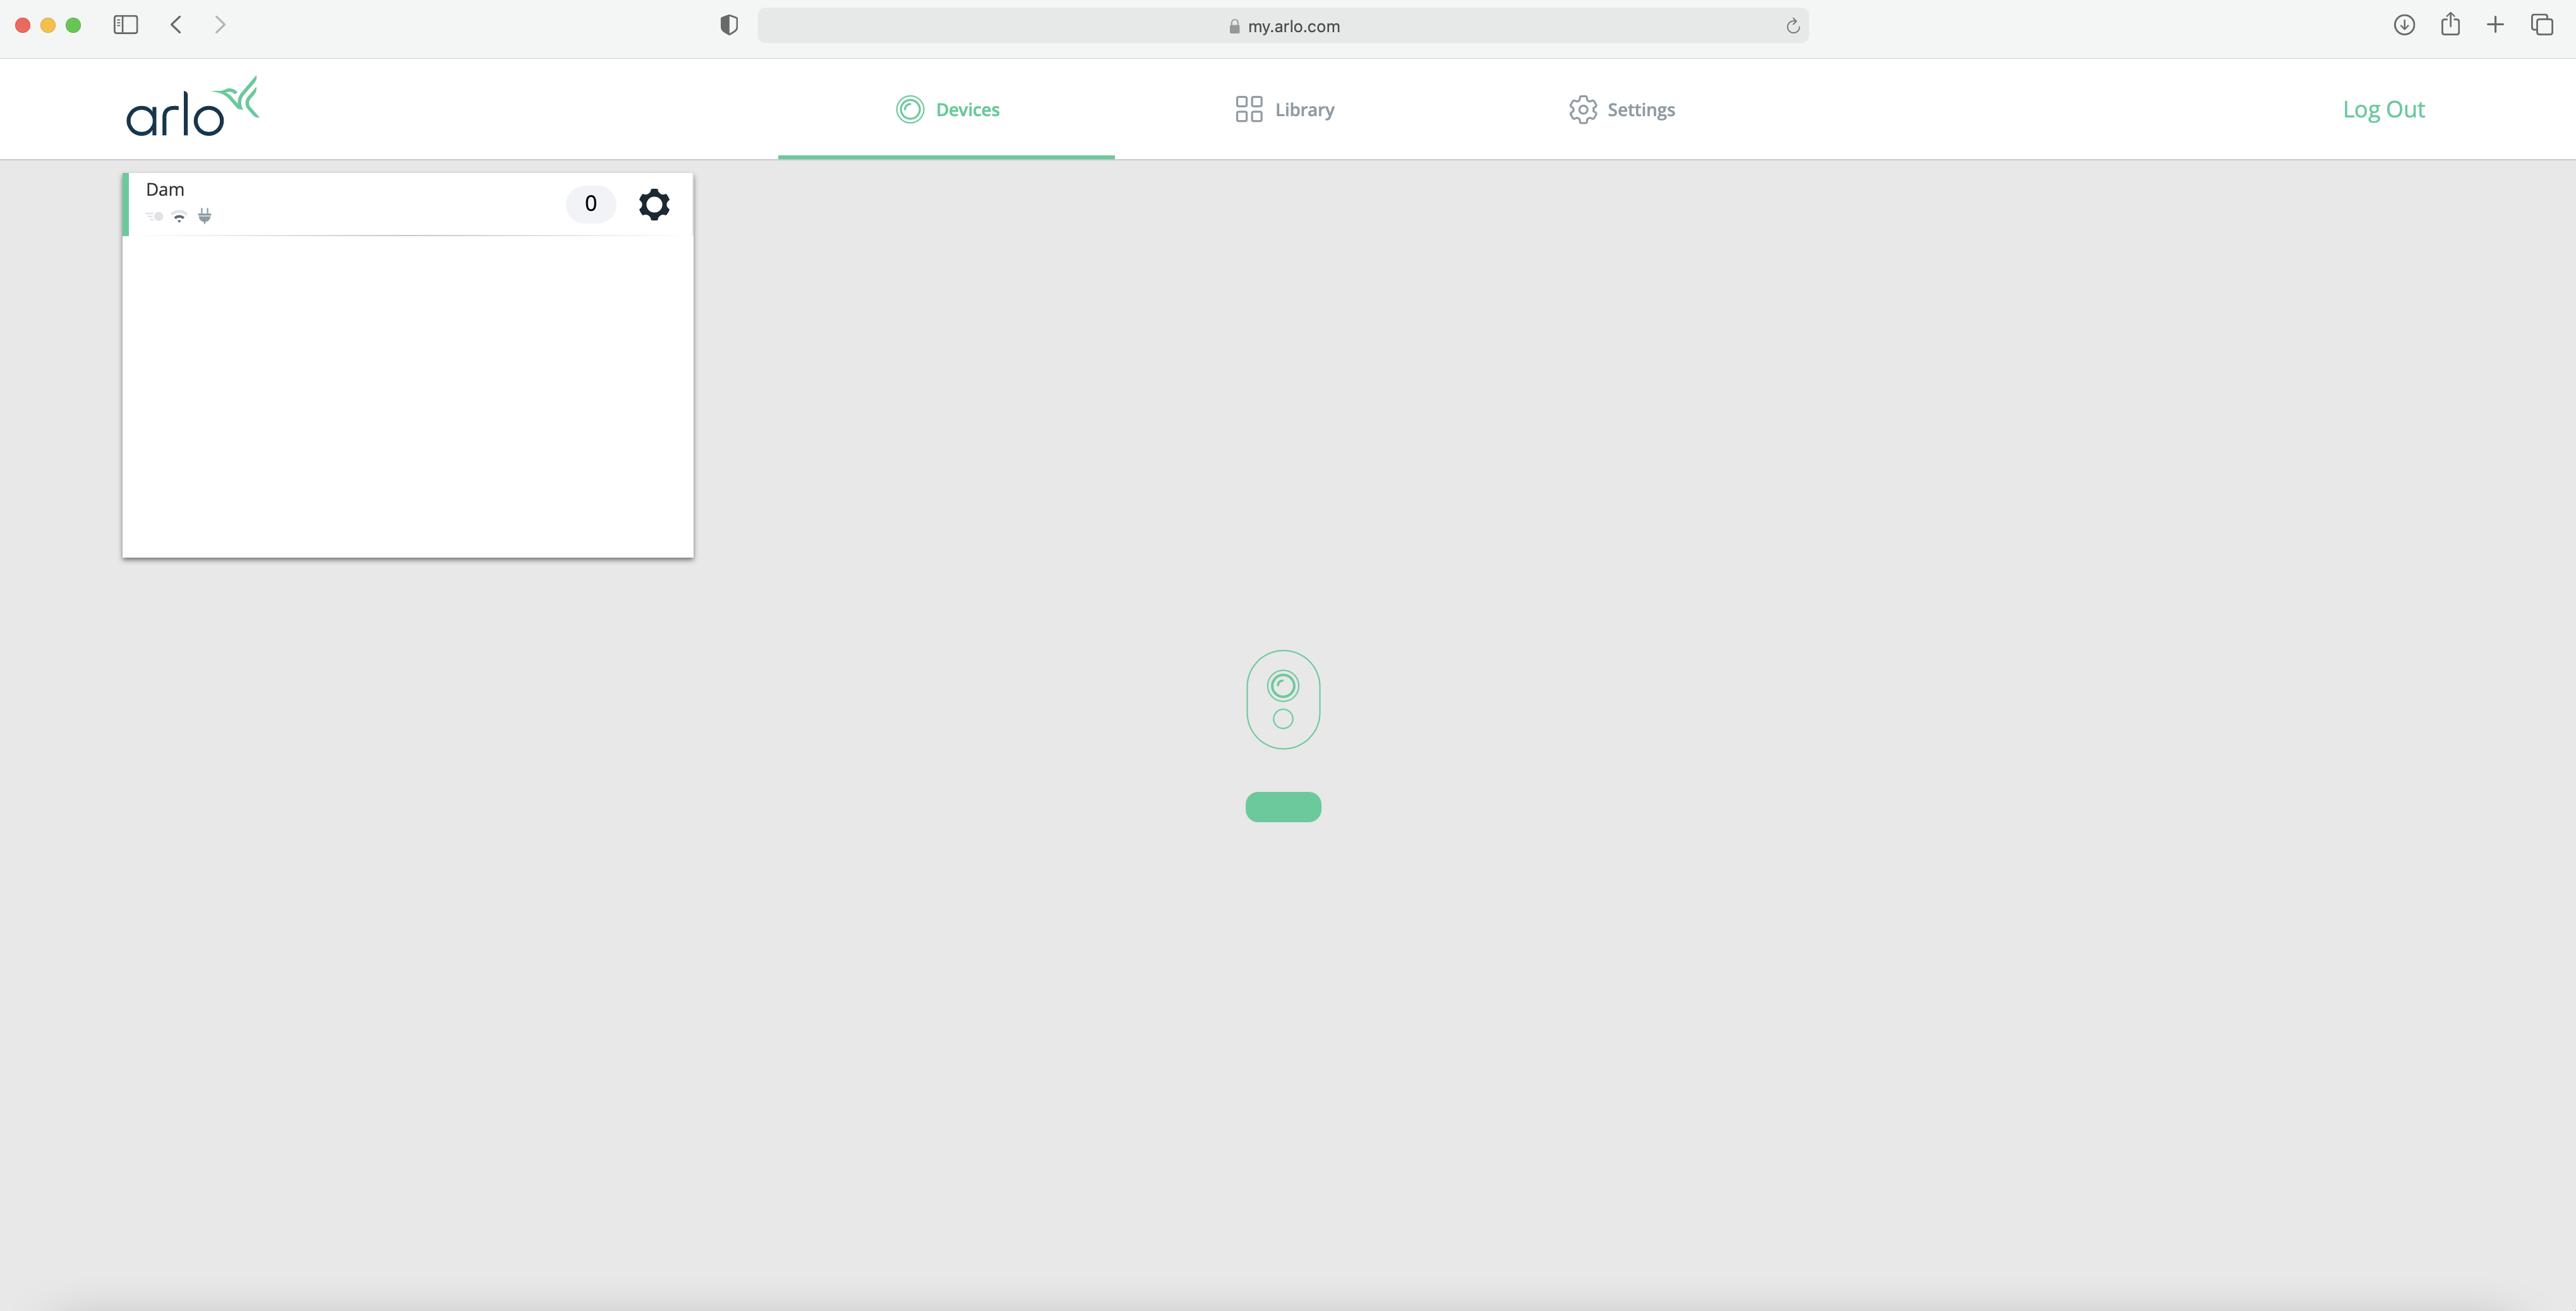
Task: Open settings for the Dam device via gear icon
Action: [654, 204]
